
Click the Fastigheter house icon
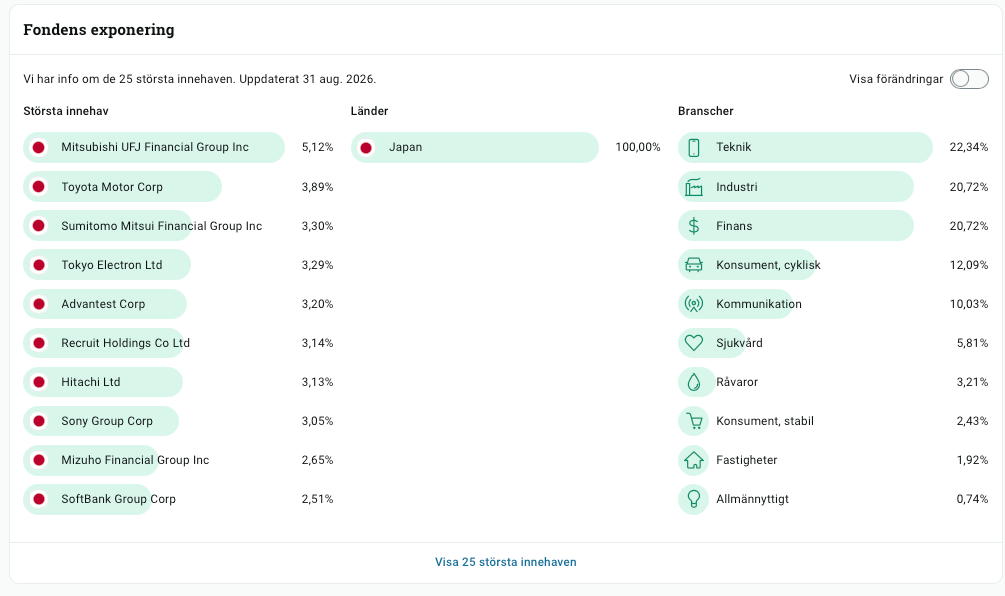(694, 460)
